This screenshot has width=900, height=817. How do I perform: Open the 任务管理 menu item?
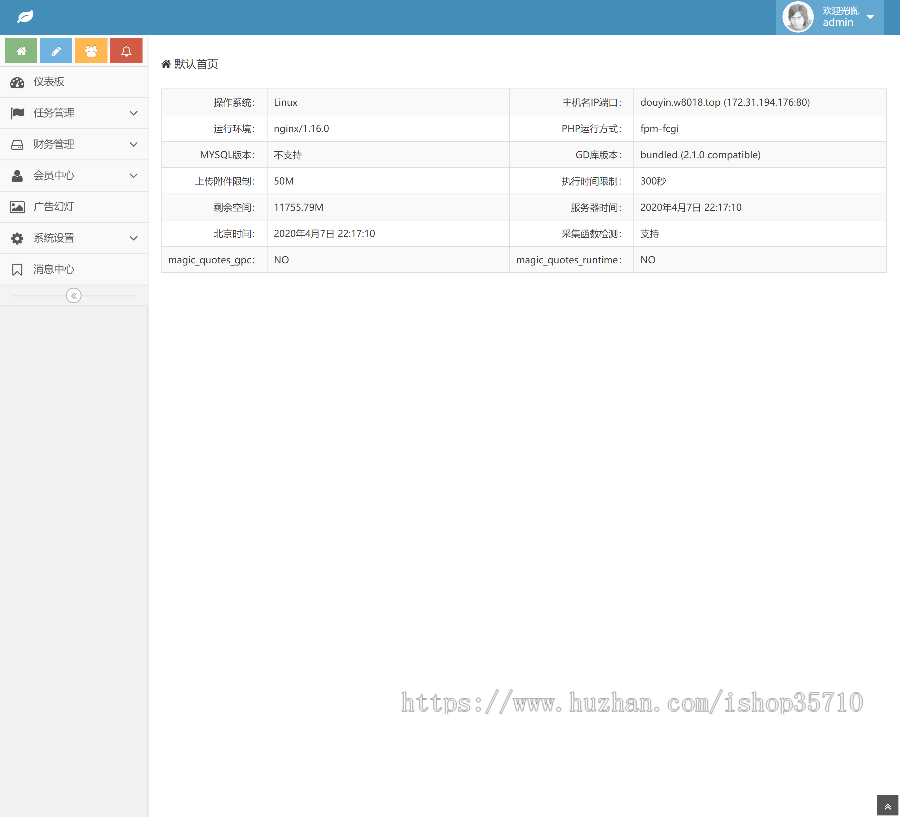74,113
